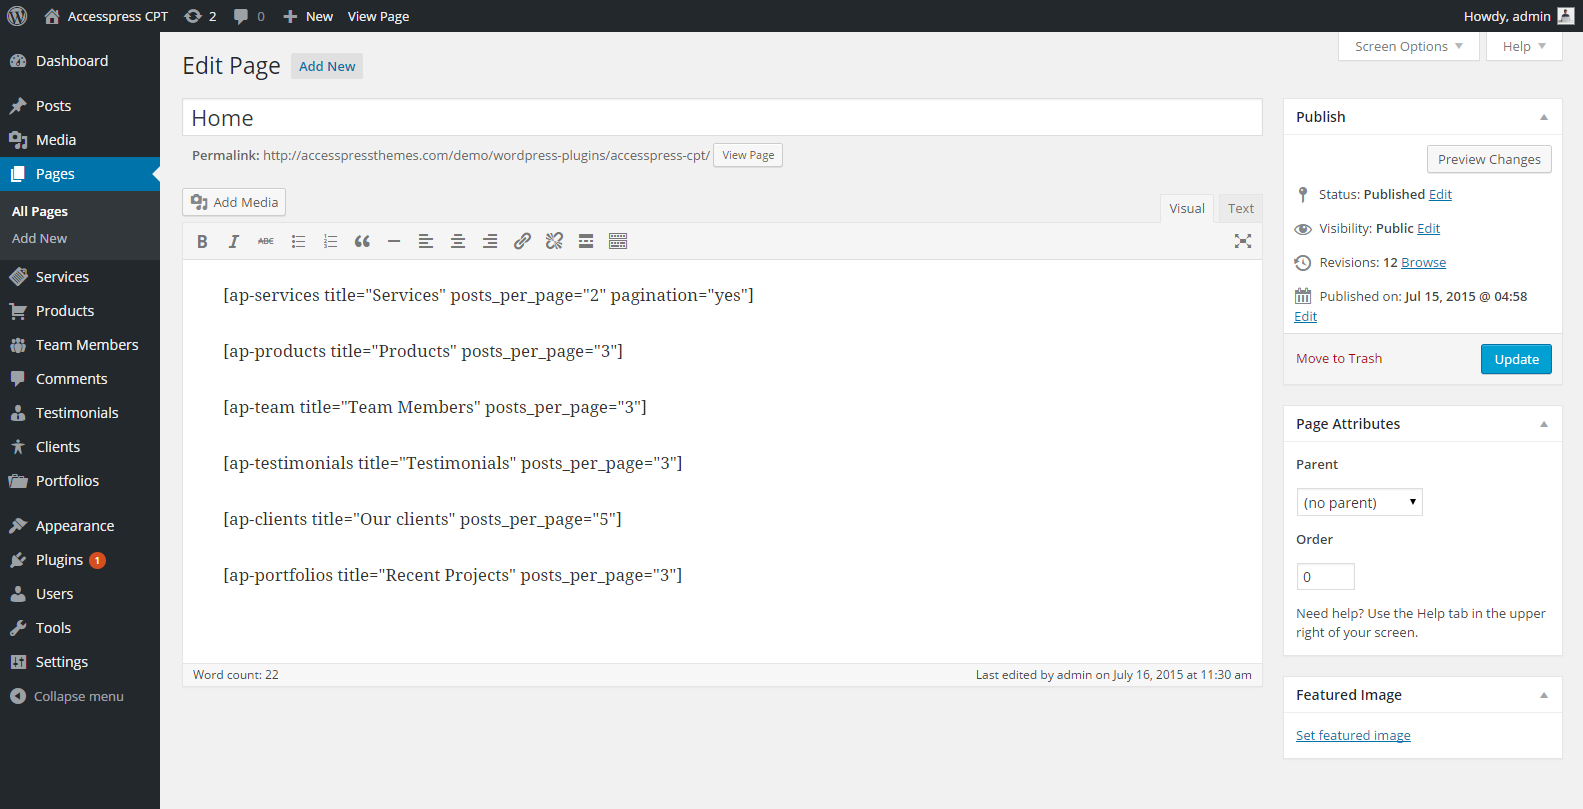The width and height of the screenshot is (1583, 809).
Task: Click Add New beside Edit Page heading
Action: tap(327, 66)
